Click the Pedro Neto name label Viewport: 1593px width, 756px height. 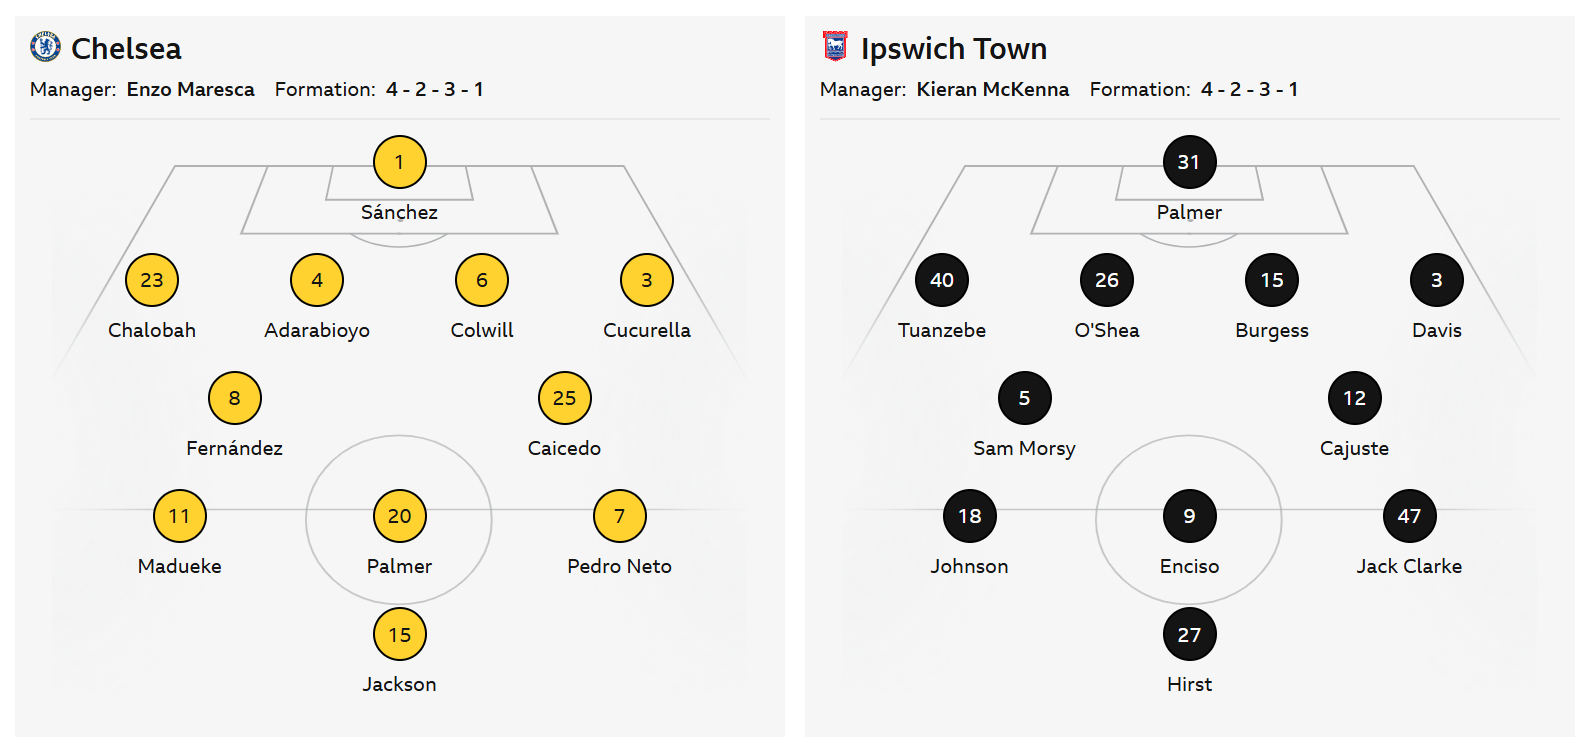619,566
